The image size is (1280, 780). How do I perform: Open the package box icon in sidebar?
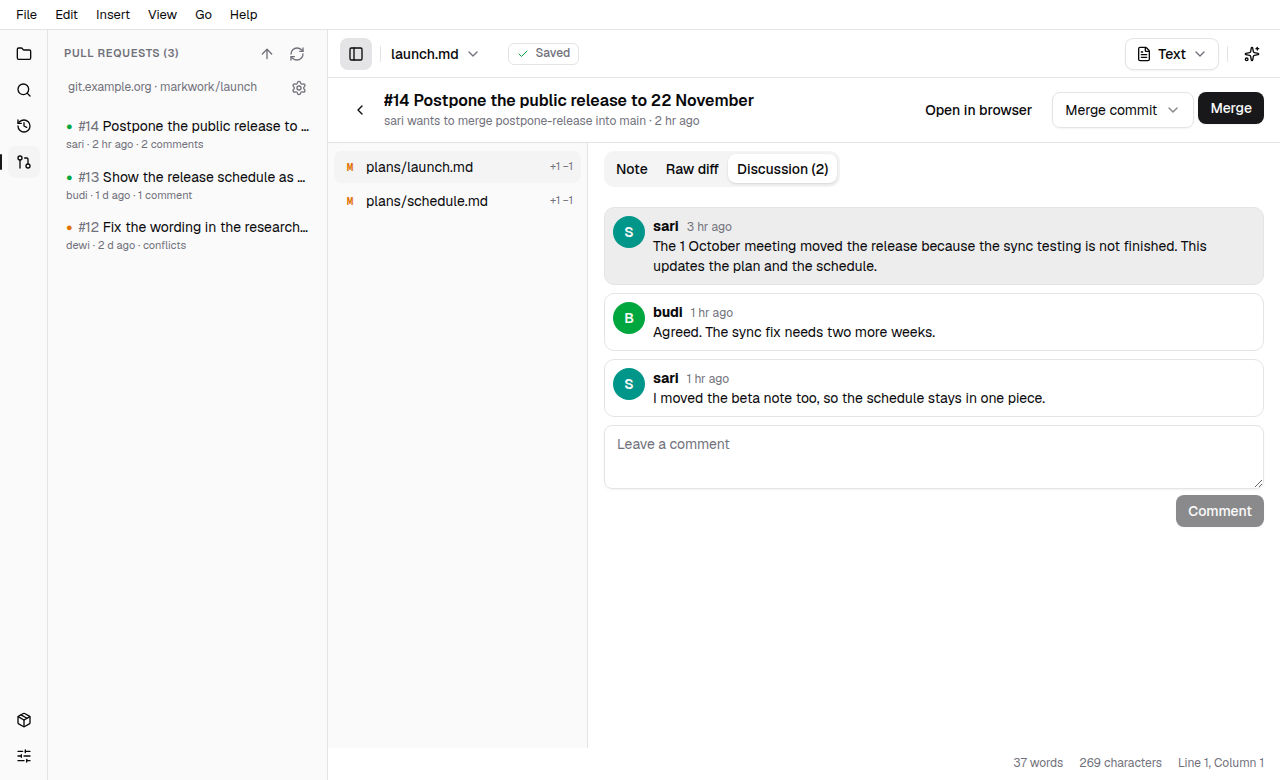24,720
